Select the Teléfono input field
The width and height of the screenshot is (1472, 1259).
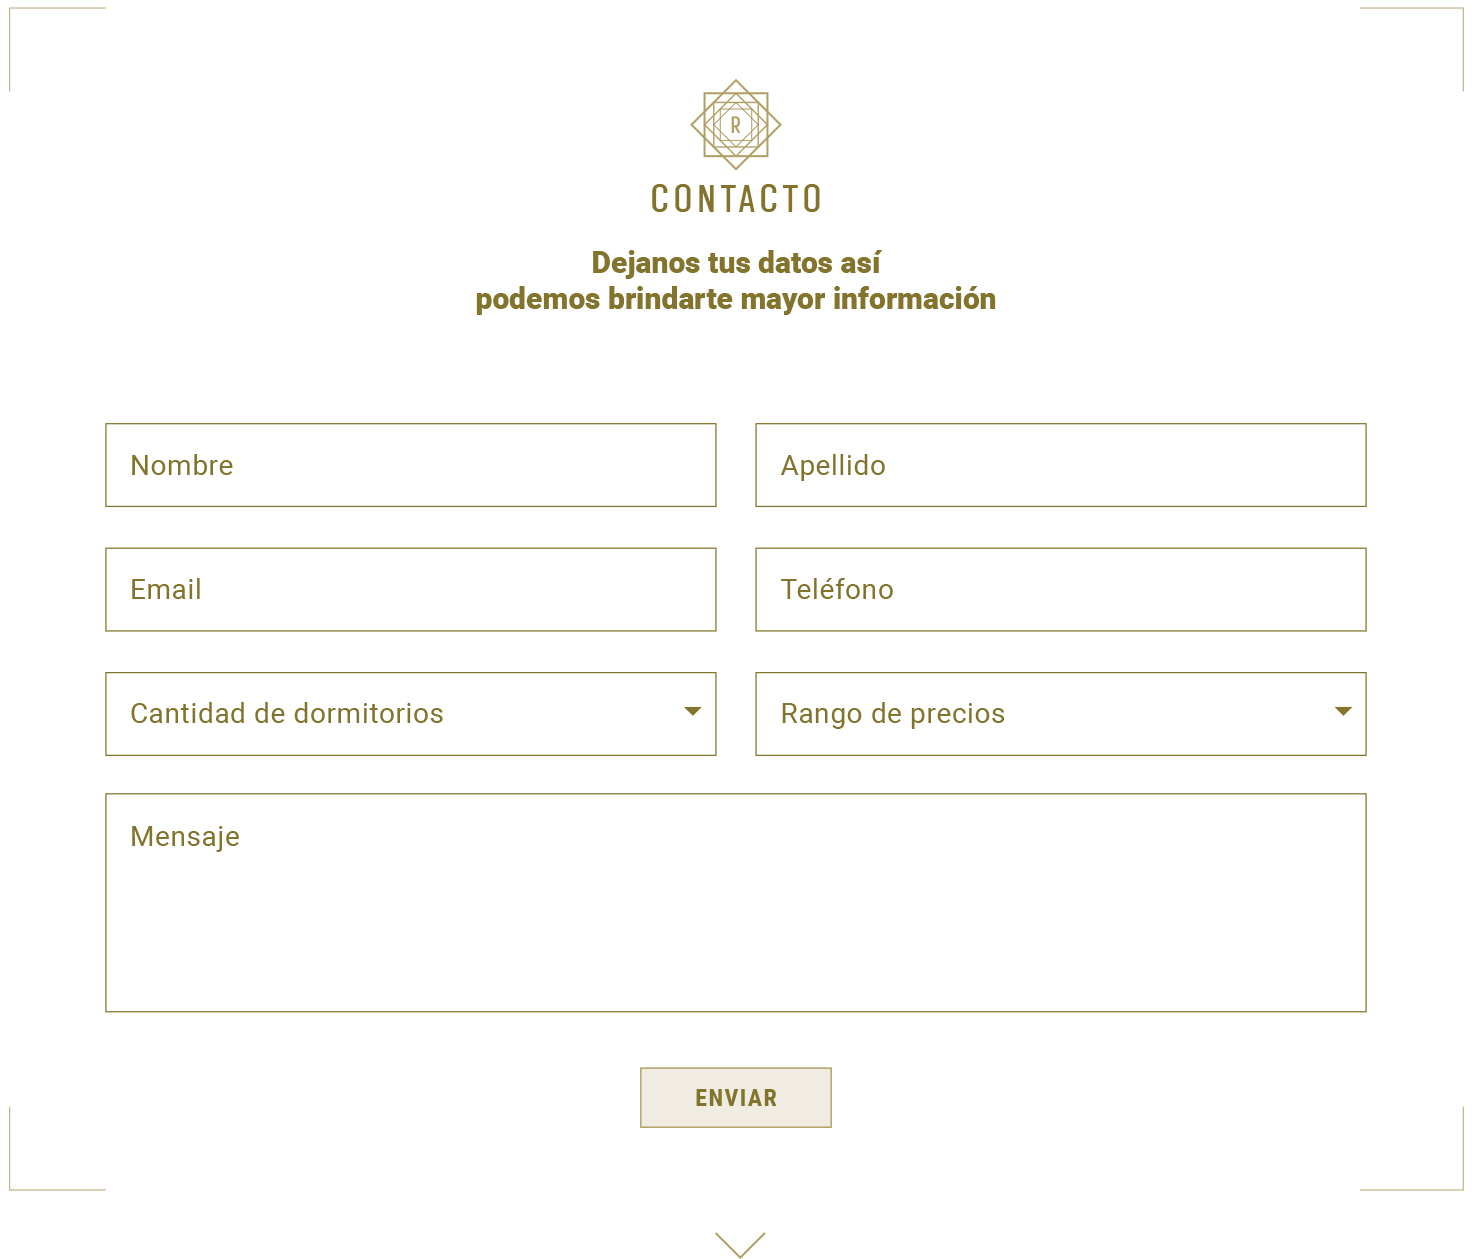point(1061,590)
